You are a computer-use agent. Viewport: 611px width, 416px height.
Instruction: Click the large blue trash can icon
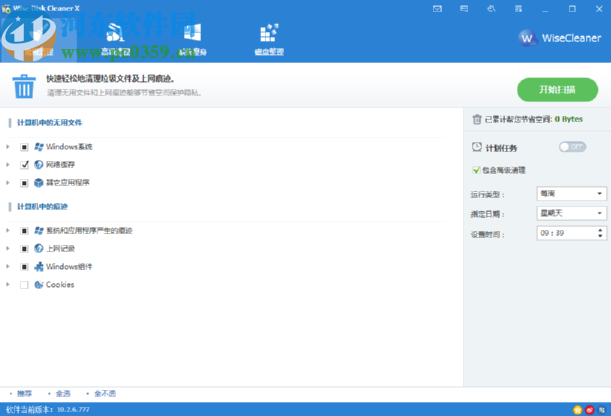coord(24,86)
